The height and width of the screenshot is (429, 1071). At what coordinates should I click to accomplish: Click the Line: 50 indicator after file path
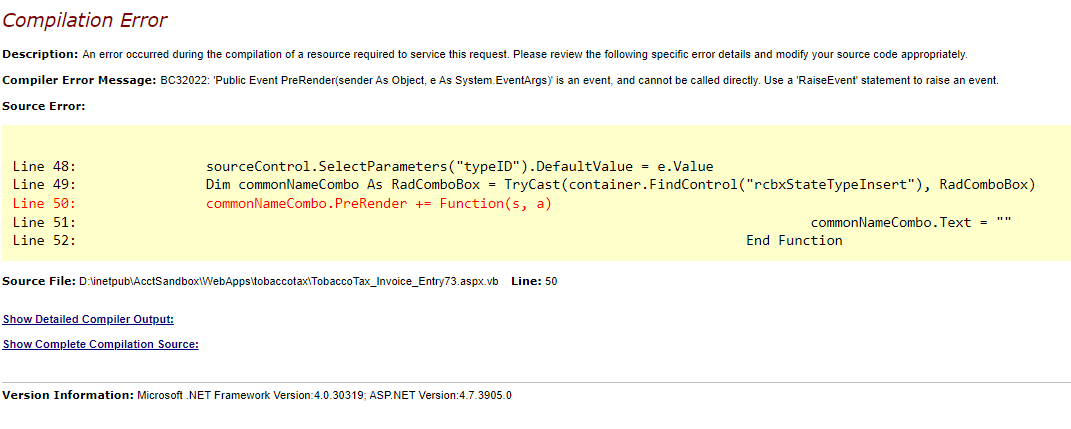click(534, 281)
